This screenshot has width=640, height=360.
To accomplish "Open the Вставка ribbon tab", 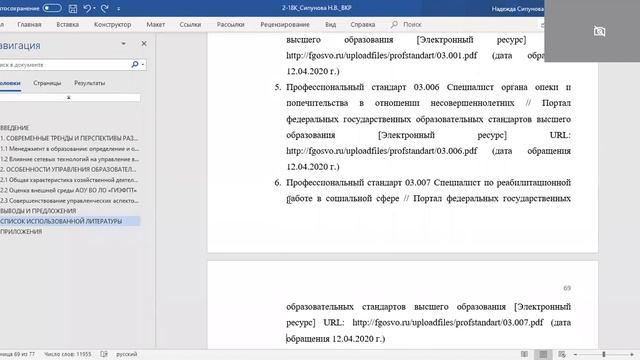I will [67, 24].
